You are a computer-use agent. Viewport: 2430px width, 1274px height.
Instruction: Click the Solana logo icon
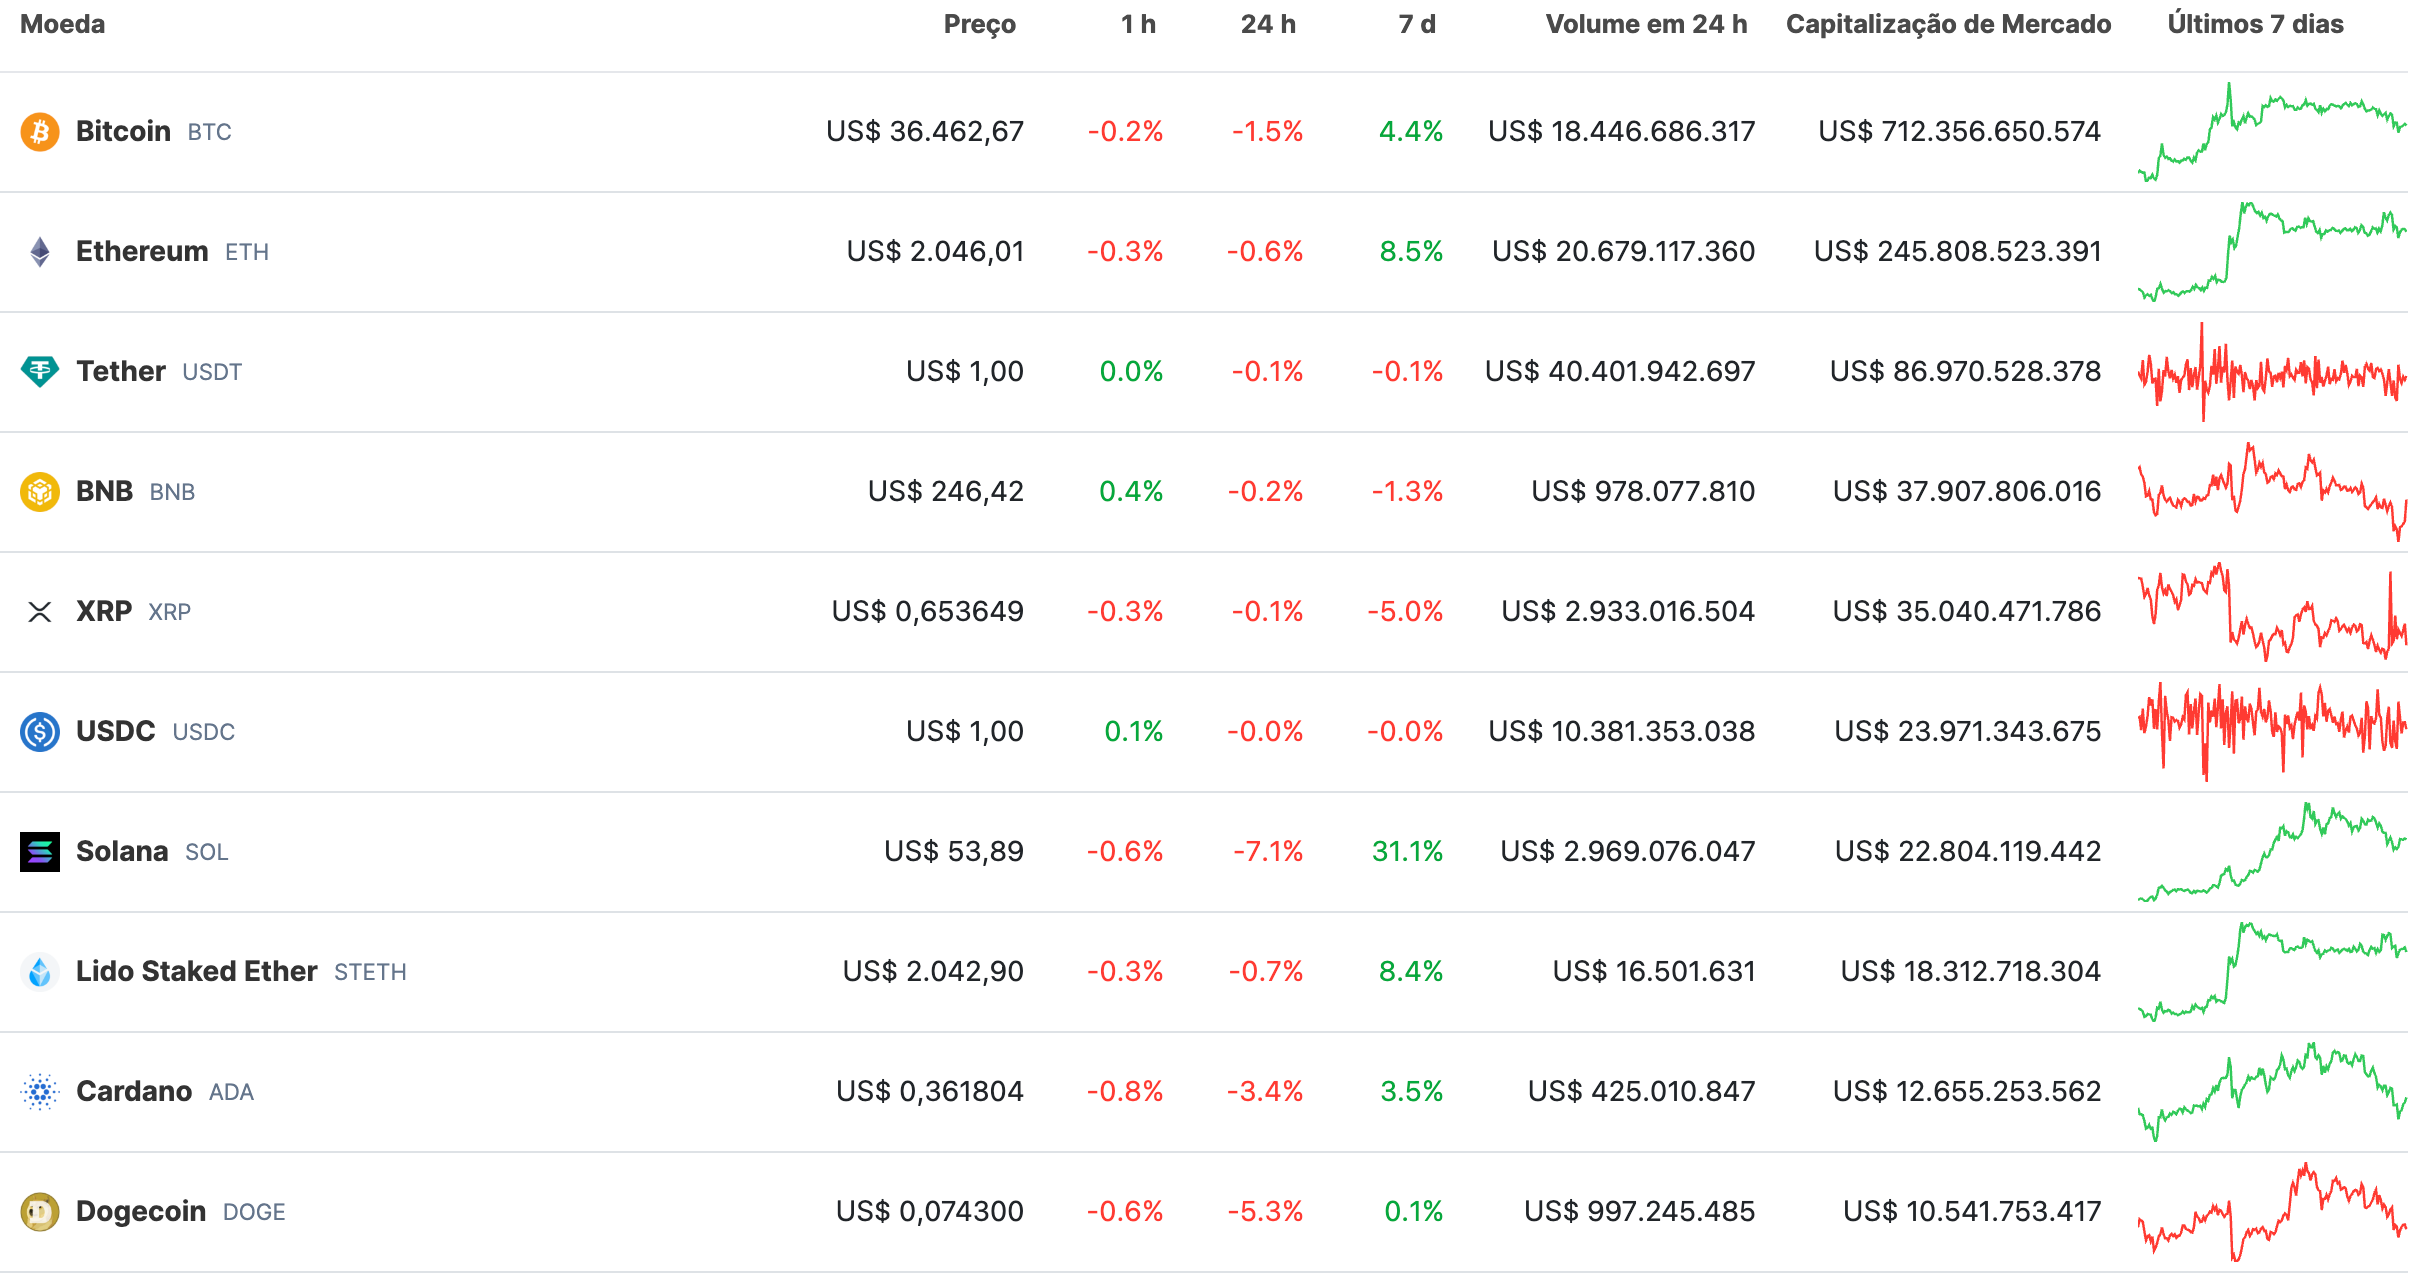(40, 852)
